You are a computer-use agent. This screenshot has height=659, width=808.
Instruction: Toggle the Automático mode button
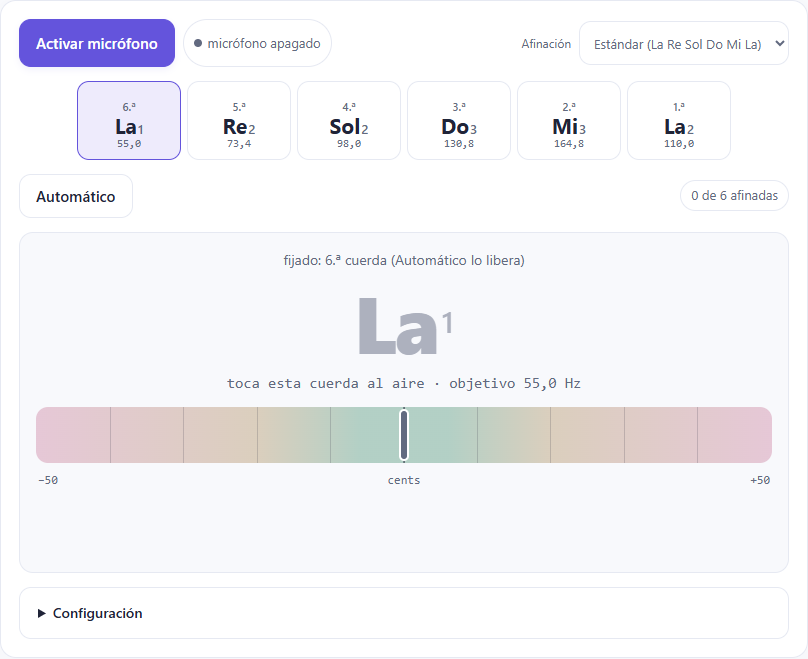76,196
